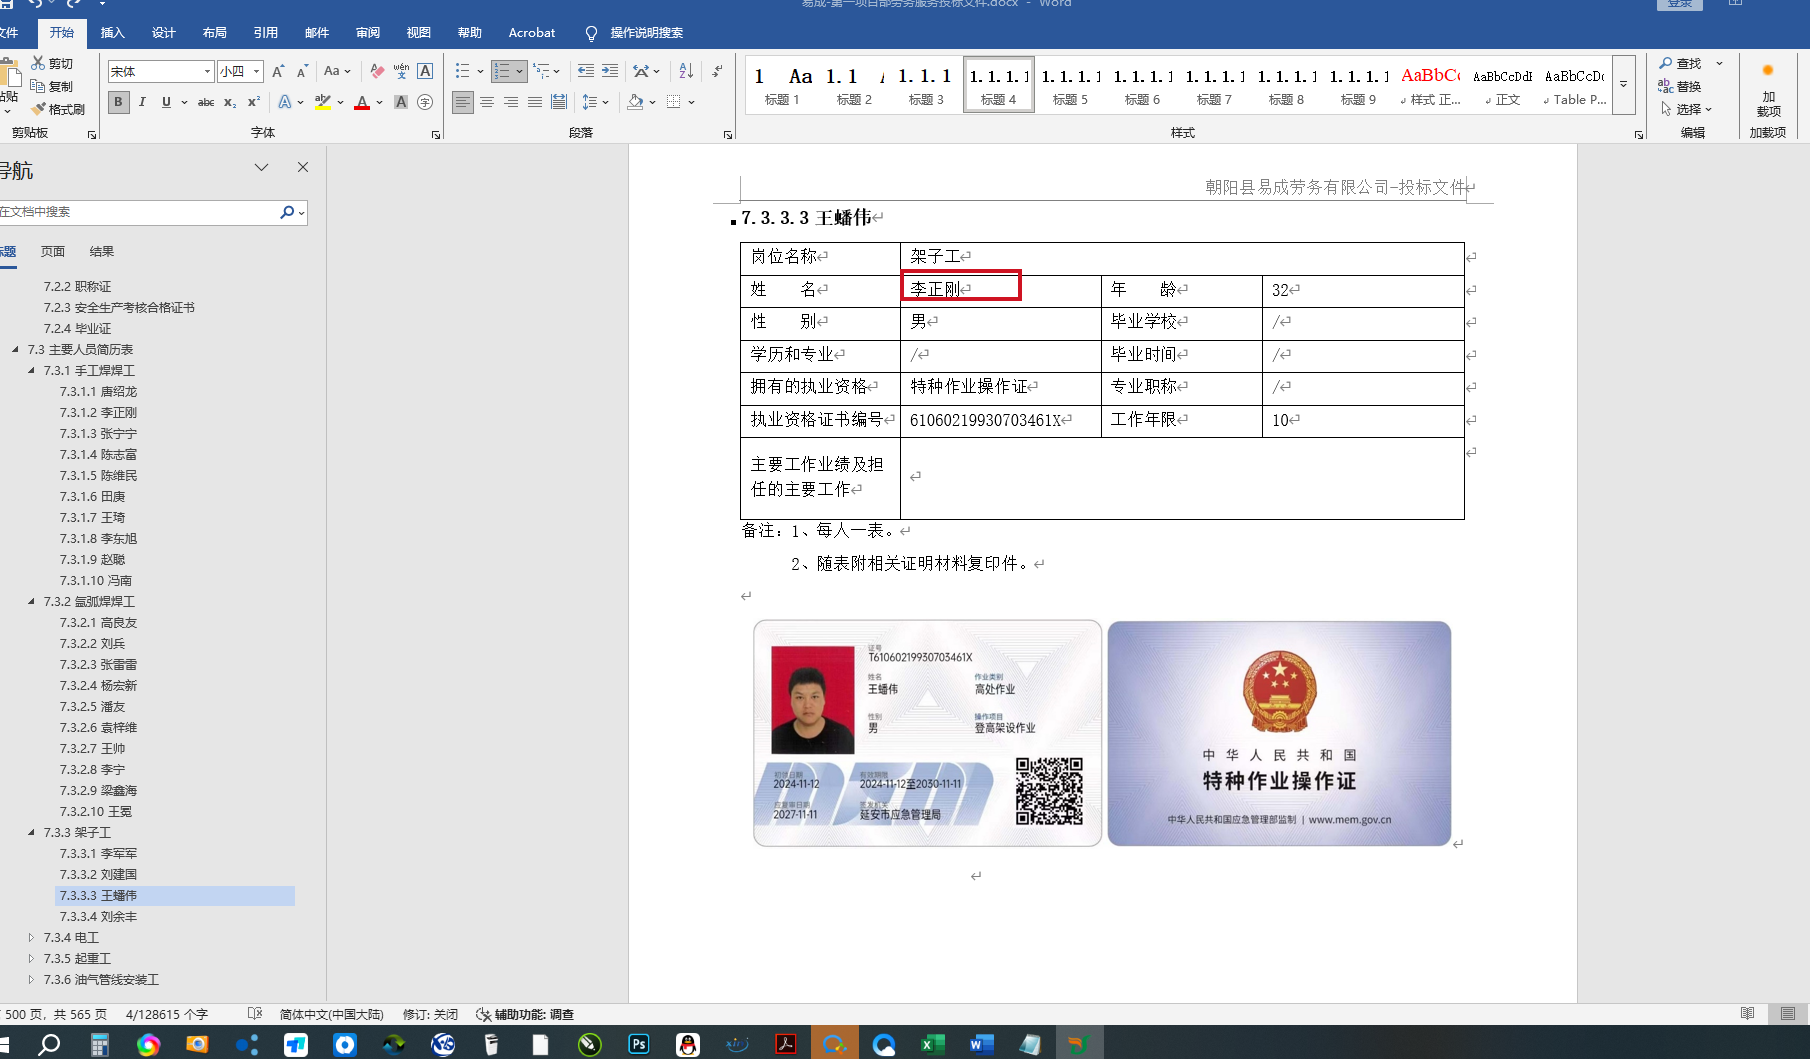This screenshot has width=1810, height=1059.
Task: Open the 布局 (Layout) ribbon tab
Action: [215, 33]
